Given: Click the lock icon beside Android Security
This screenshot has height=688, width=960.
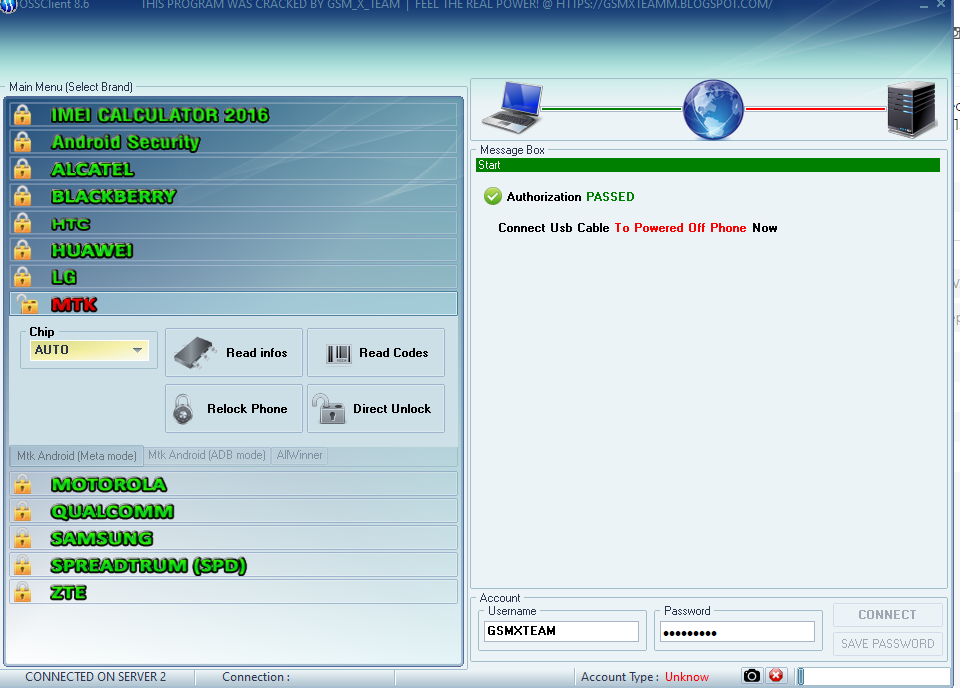Looking at the screenshot, I should point(23,141).
